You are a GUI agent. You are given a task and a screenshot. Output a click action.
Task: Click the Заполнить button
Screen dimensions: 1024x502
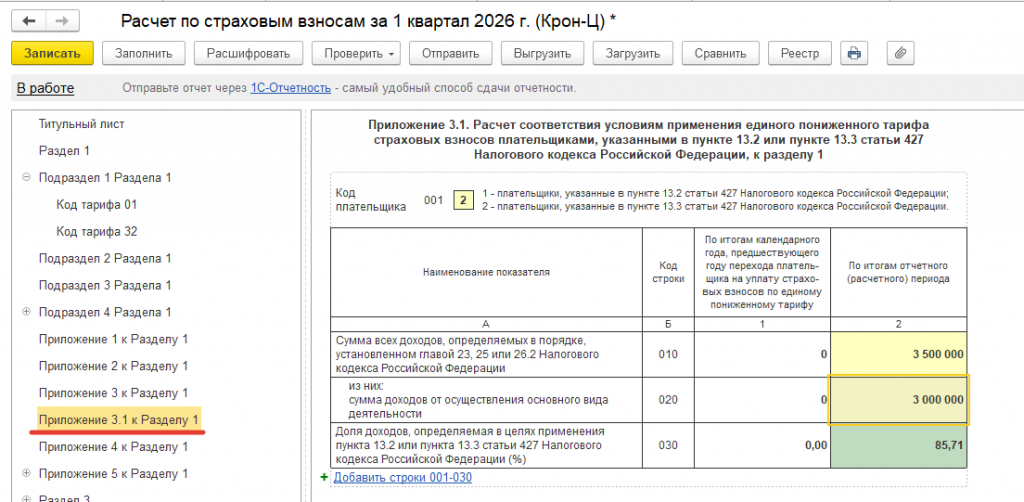pyautogui.click(x=144, y=54)
